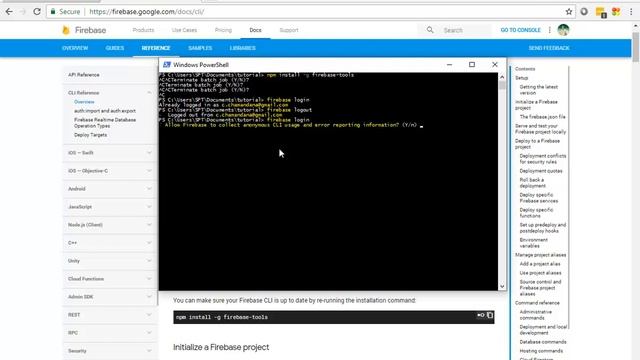Viewport: 640px width, 360px height.
Task: Jump to Initialize a Firebase project
Action: [536, 105]
